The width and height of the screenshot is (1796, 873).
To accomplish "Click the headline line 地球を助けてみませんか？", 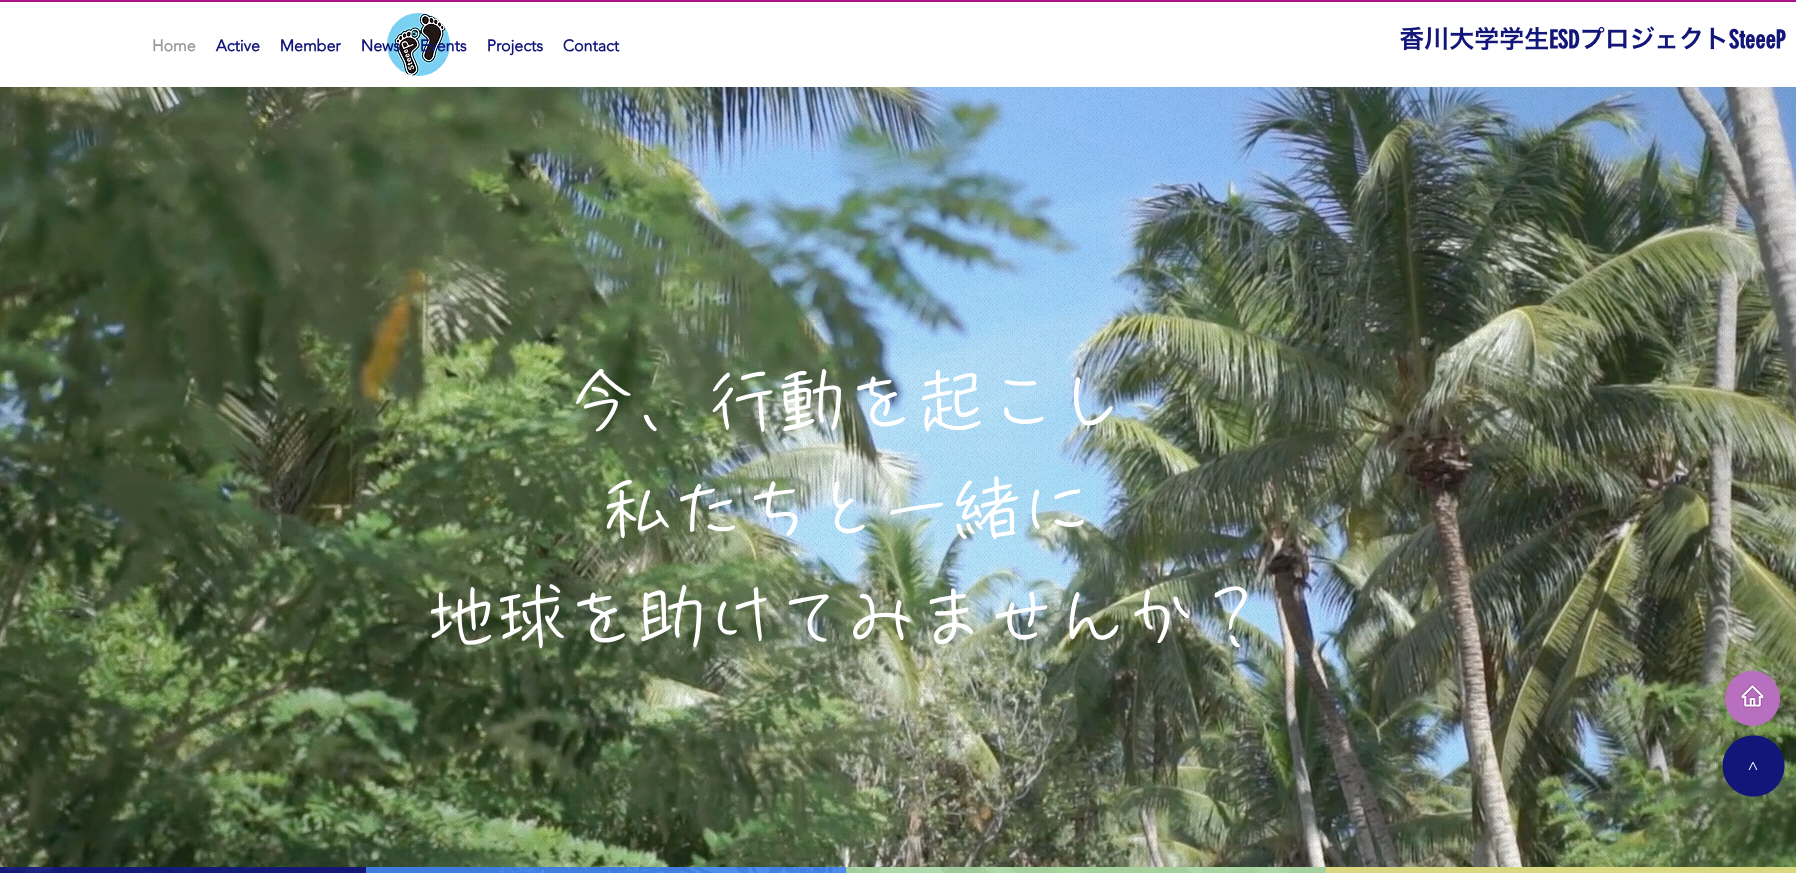I will 842,615.
